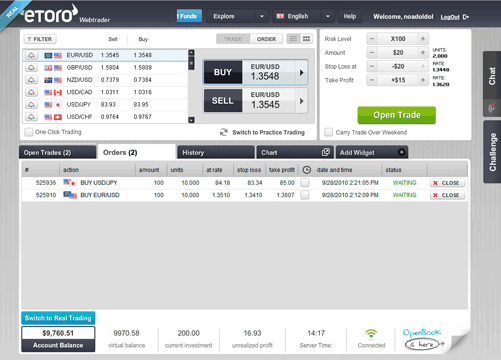Image resolution: width=501 pixels, height=360 pixels.
Task: Click the bell alert icon for NZD/USD
Action: (31, 80)
